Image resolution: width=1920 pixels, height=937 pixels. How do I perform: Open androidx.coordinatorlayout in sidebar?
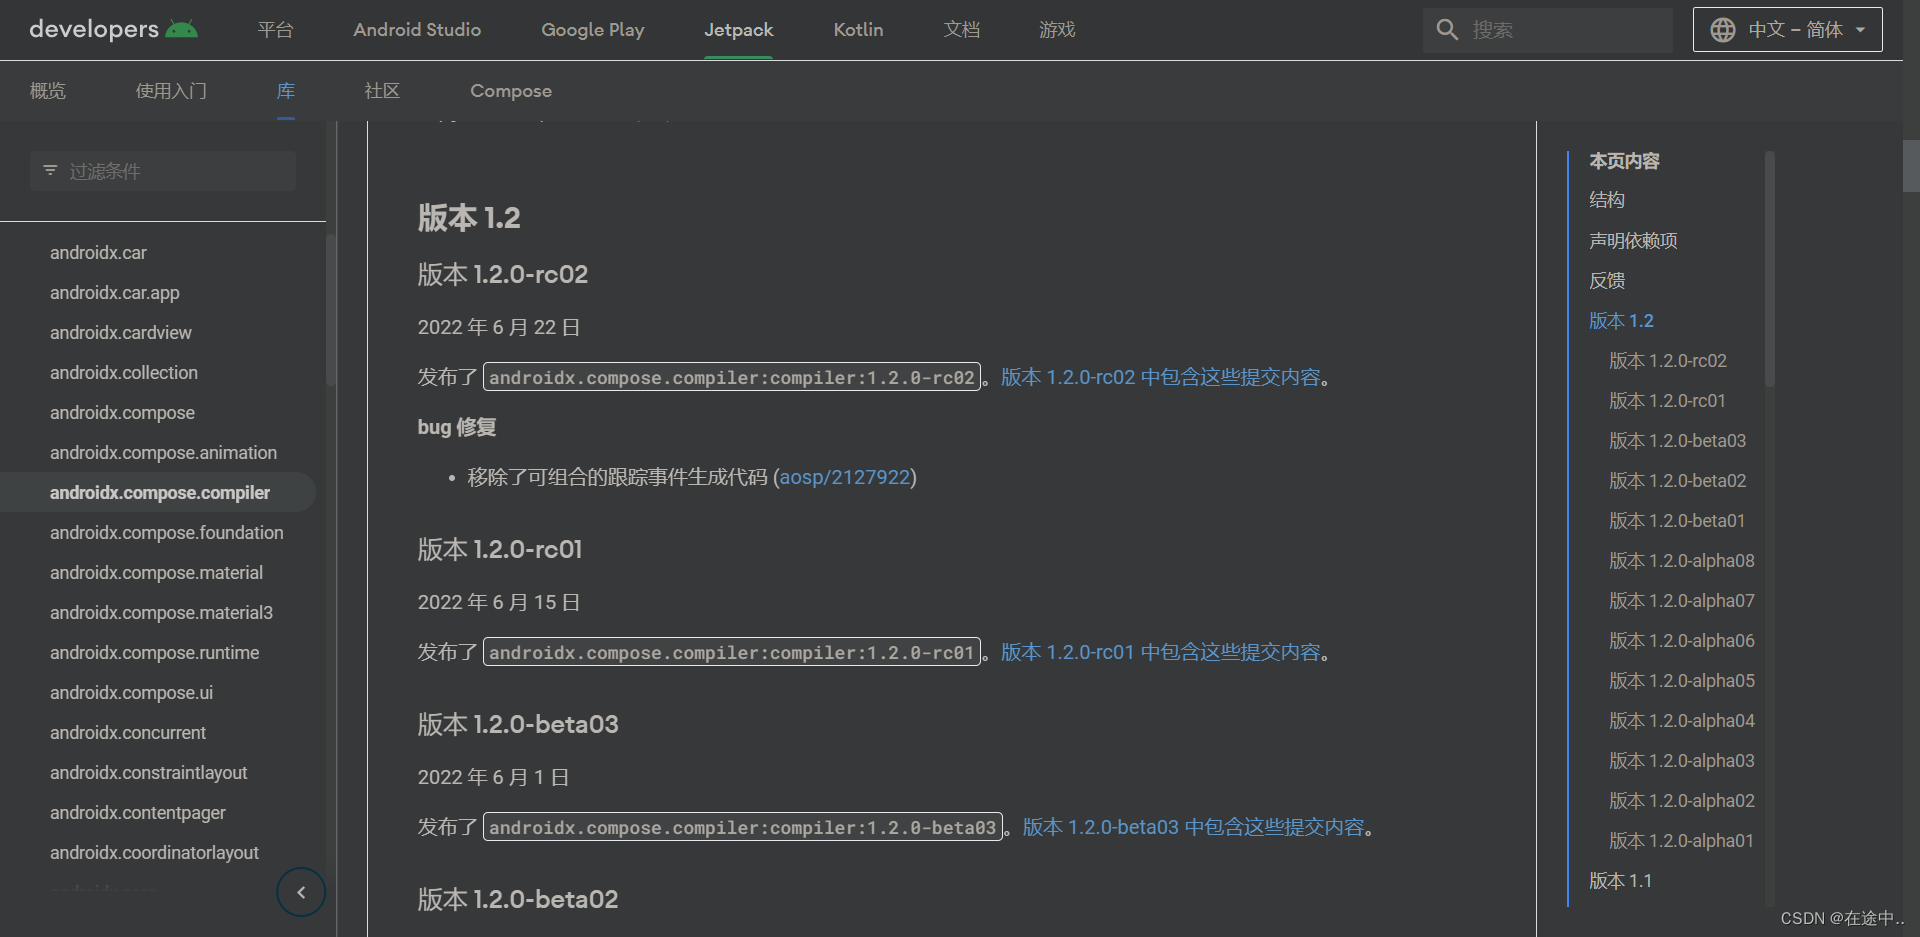(x=154, y=853)
